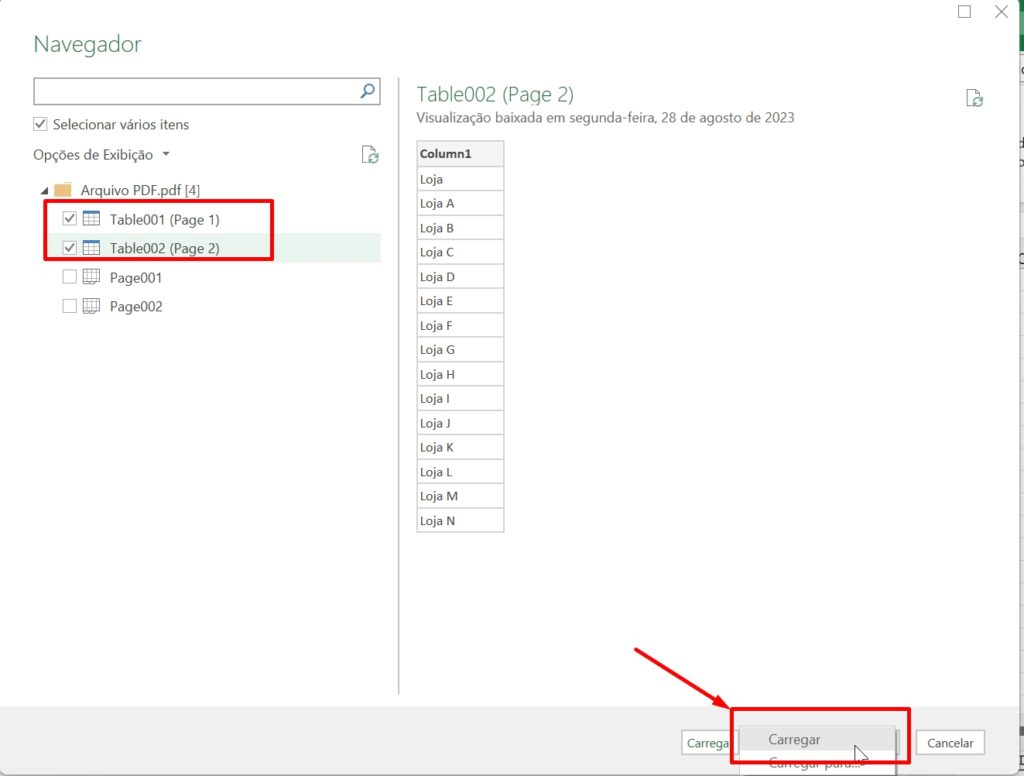Collapse the Arquivo PDF.pdf tree node
Screen dimensions: 1024x776
click(43, 190)
